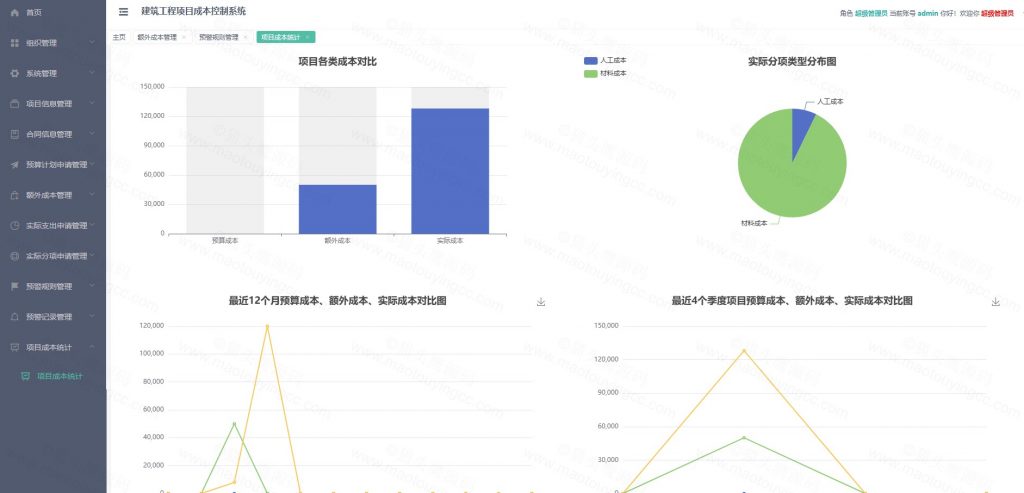Close the active 项目成本统计 tab
This screenshot has height=493, width=1024.
click(x=308, y=37)
